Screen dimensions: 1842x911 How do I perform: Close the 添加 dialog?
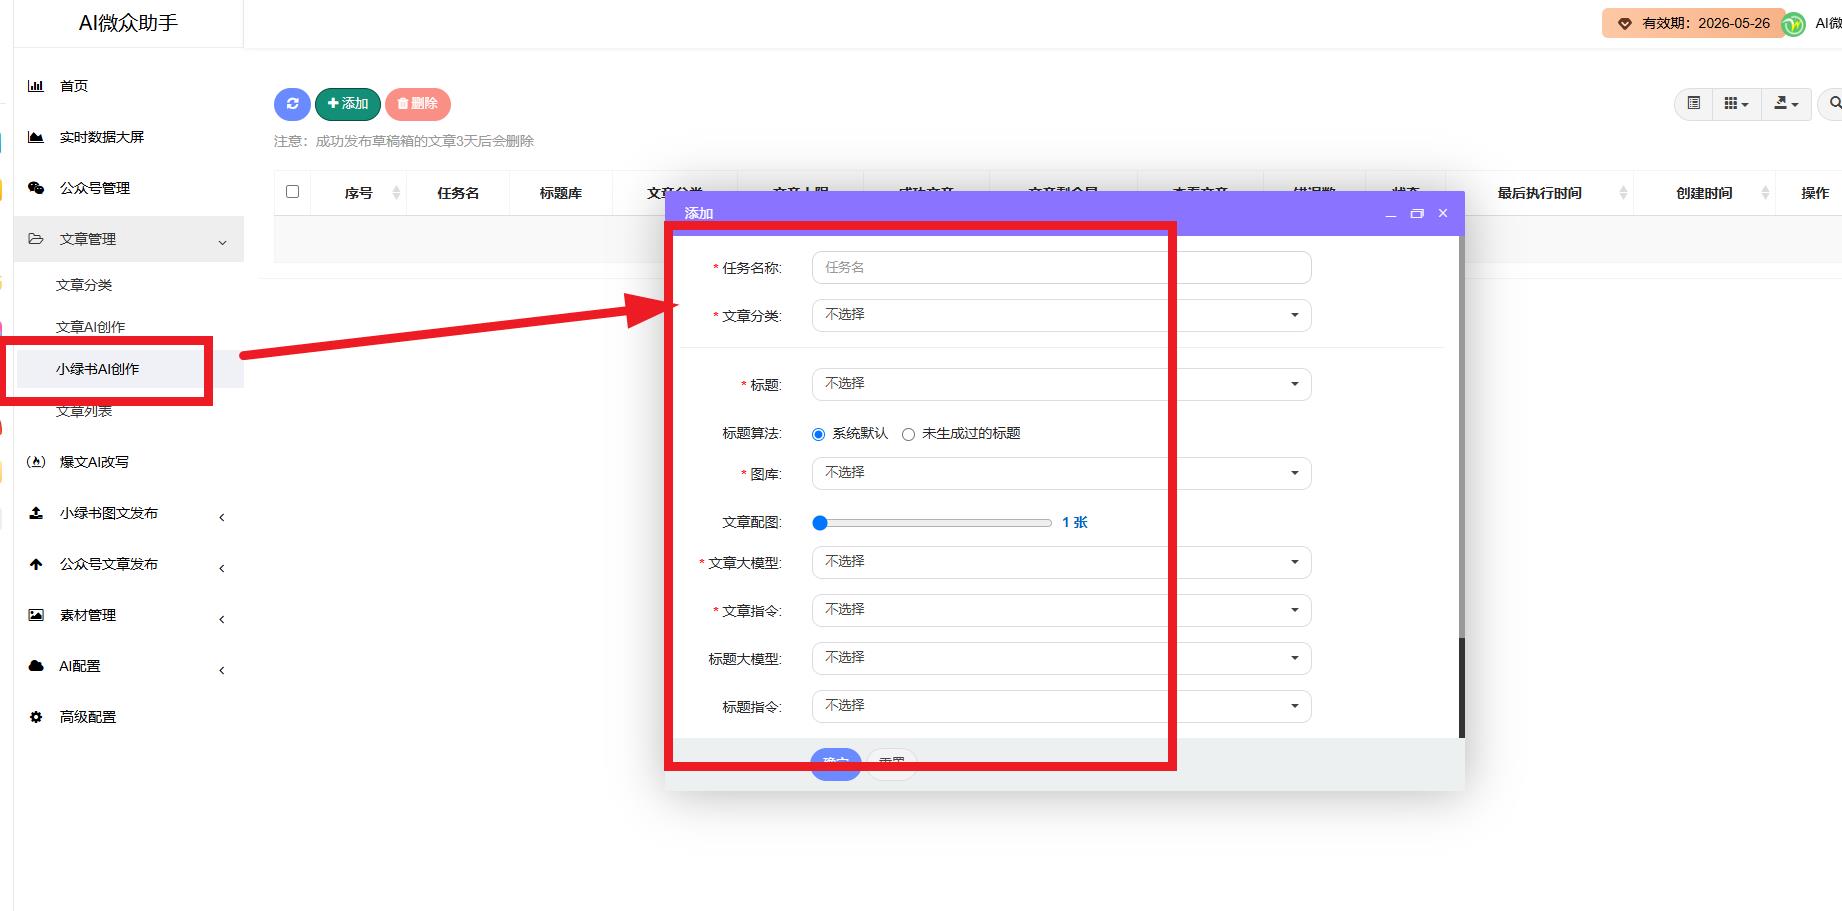coord(1442,214)
